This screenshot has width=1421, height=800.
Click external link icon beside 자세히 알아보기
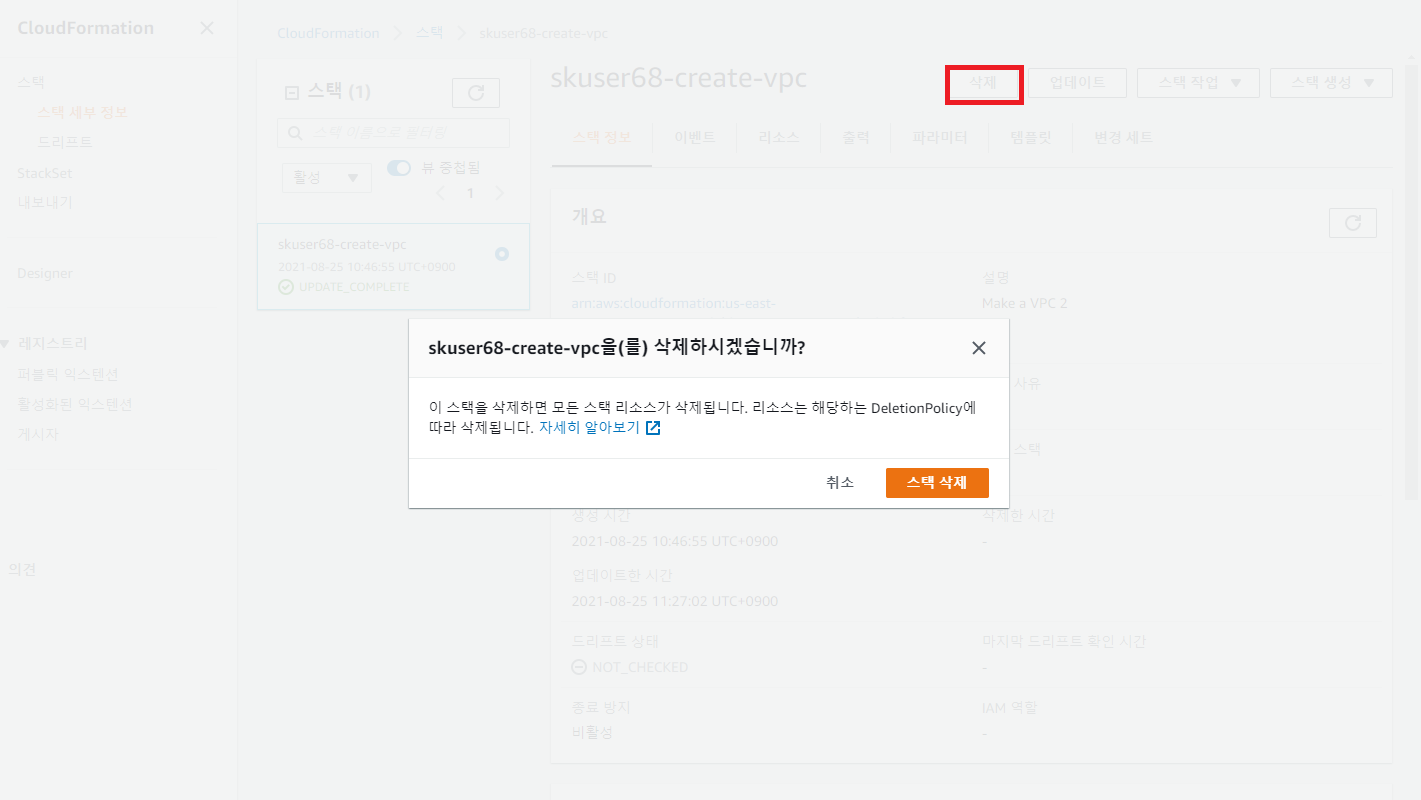click(x=653, y=428)
